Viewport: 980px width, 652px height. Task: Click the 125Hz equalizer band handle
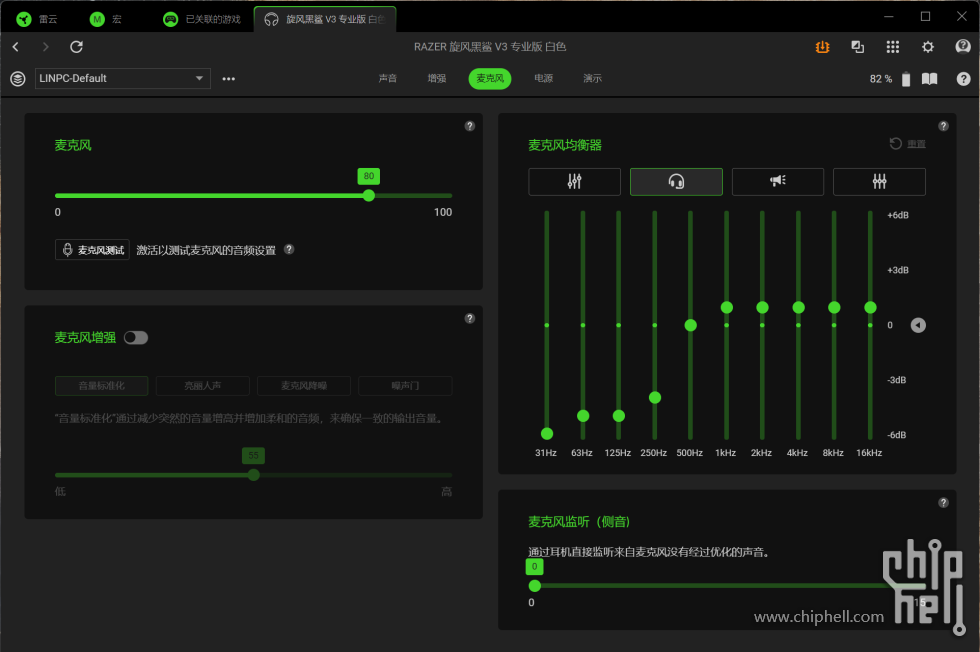(x=619, y=416)
